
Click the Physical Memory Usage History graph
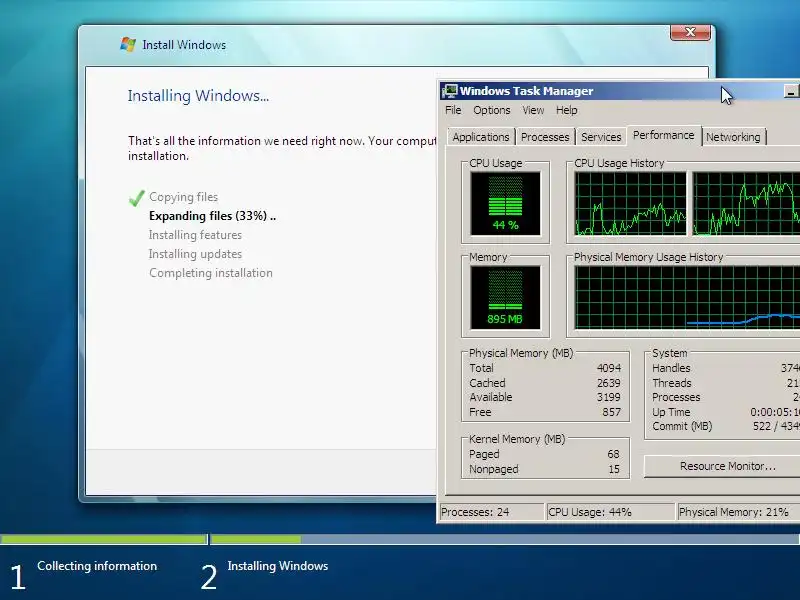click(x=687, y=297)
